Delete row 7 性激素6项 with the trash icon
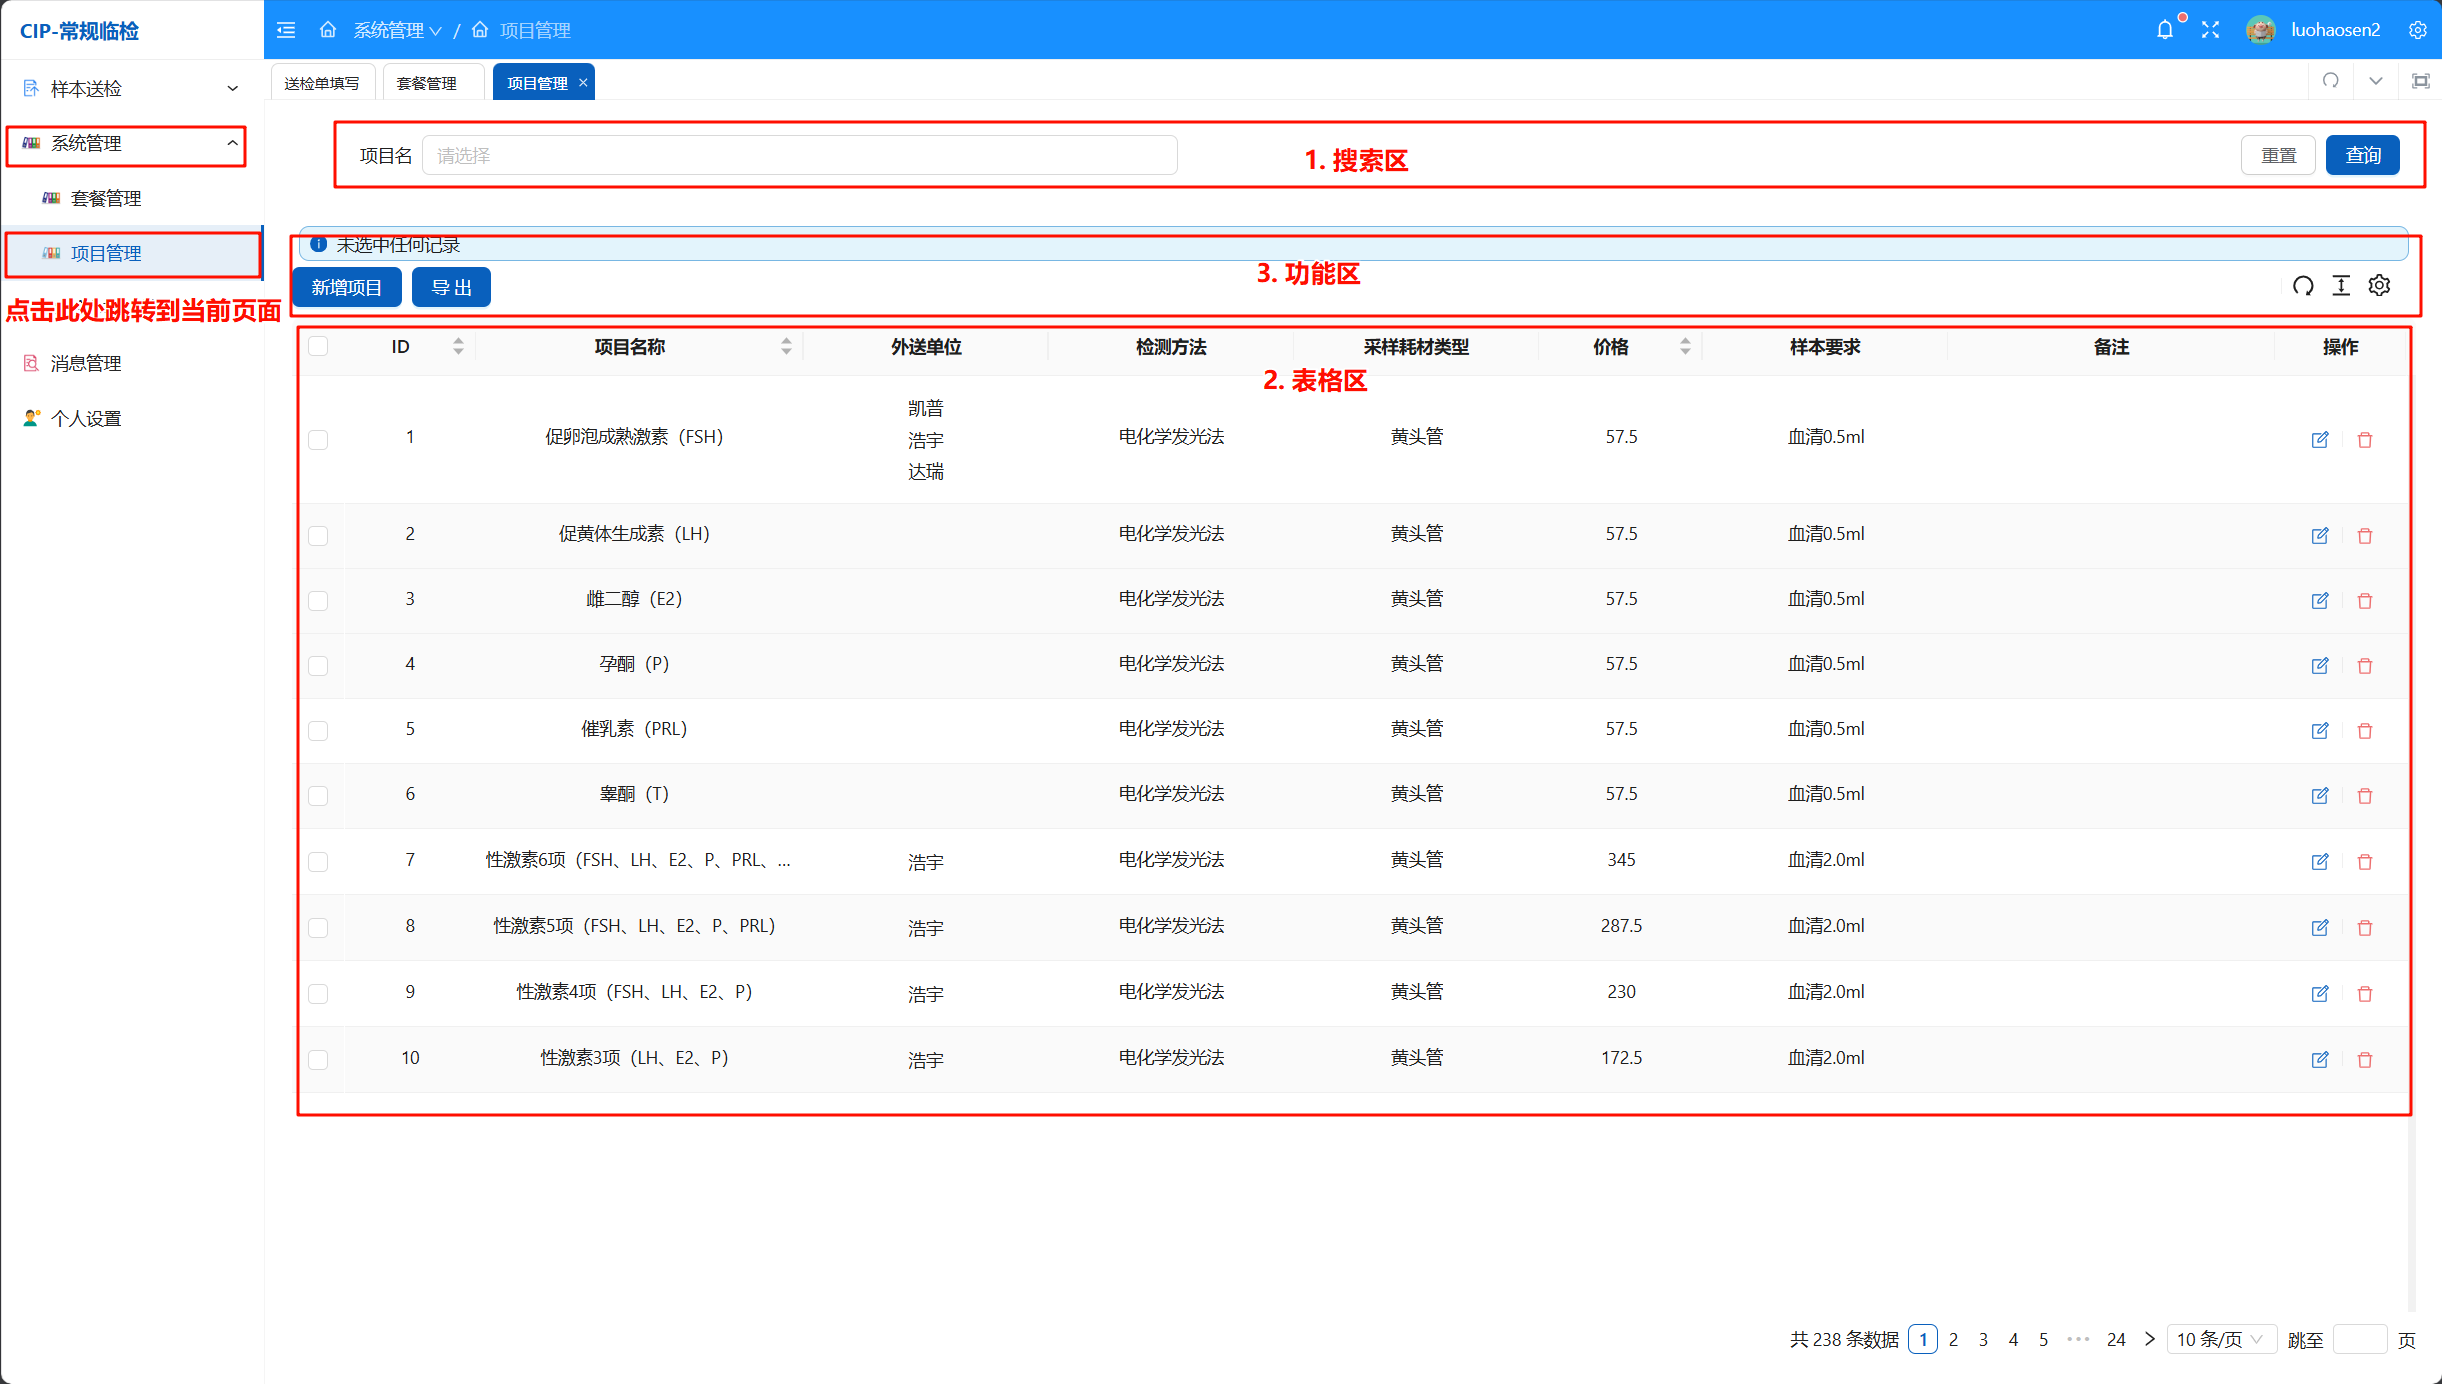 [x=2365, y=862]
